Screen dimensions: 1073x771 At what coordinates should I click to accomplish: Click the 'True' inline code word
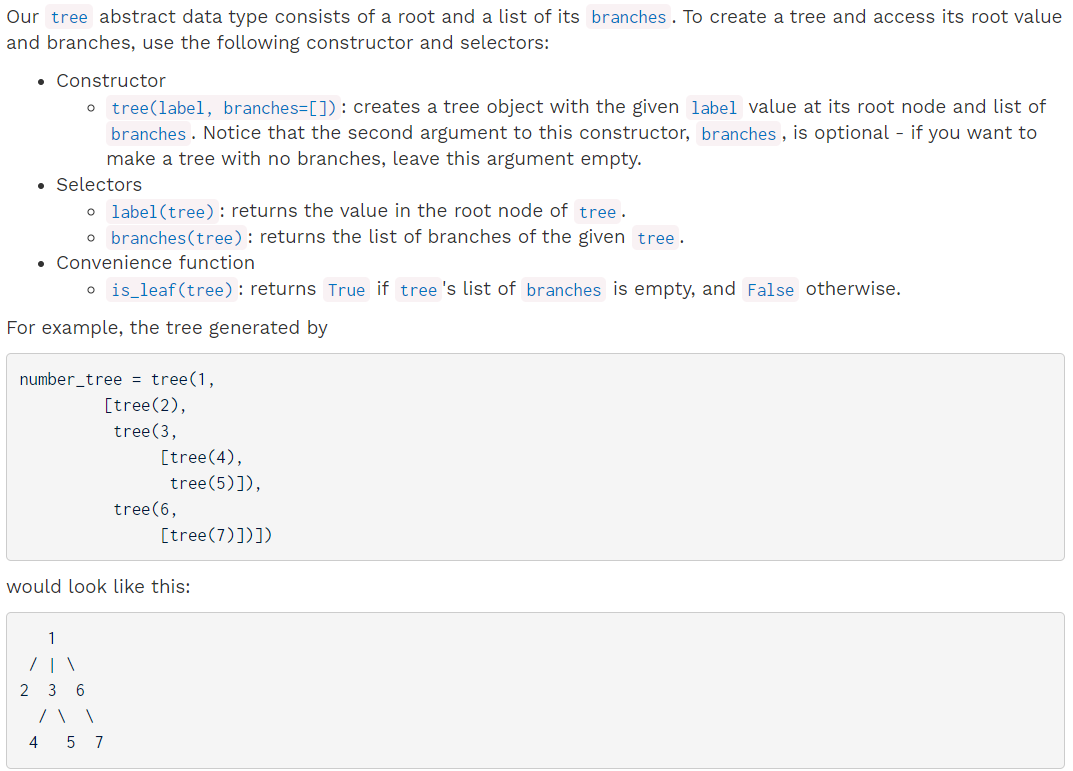coord(346,290)
